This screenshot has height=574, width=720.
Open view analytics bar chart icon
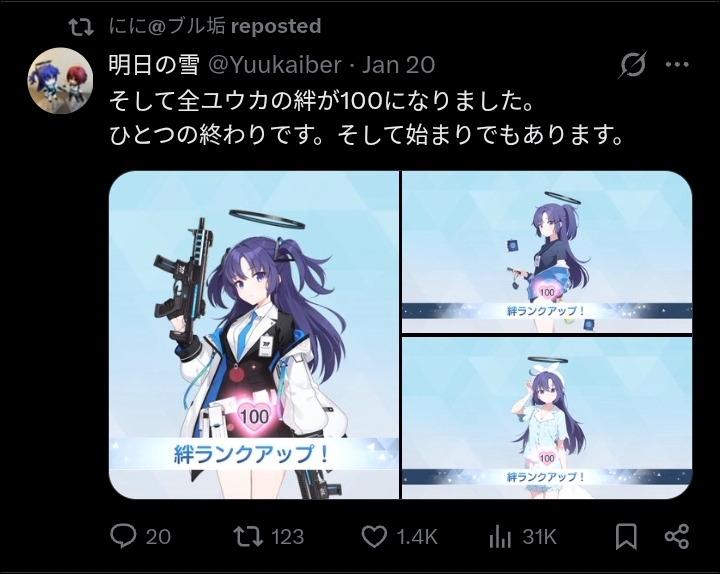500,536
